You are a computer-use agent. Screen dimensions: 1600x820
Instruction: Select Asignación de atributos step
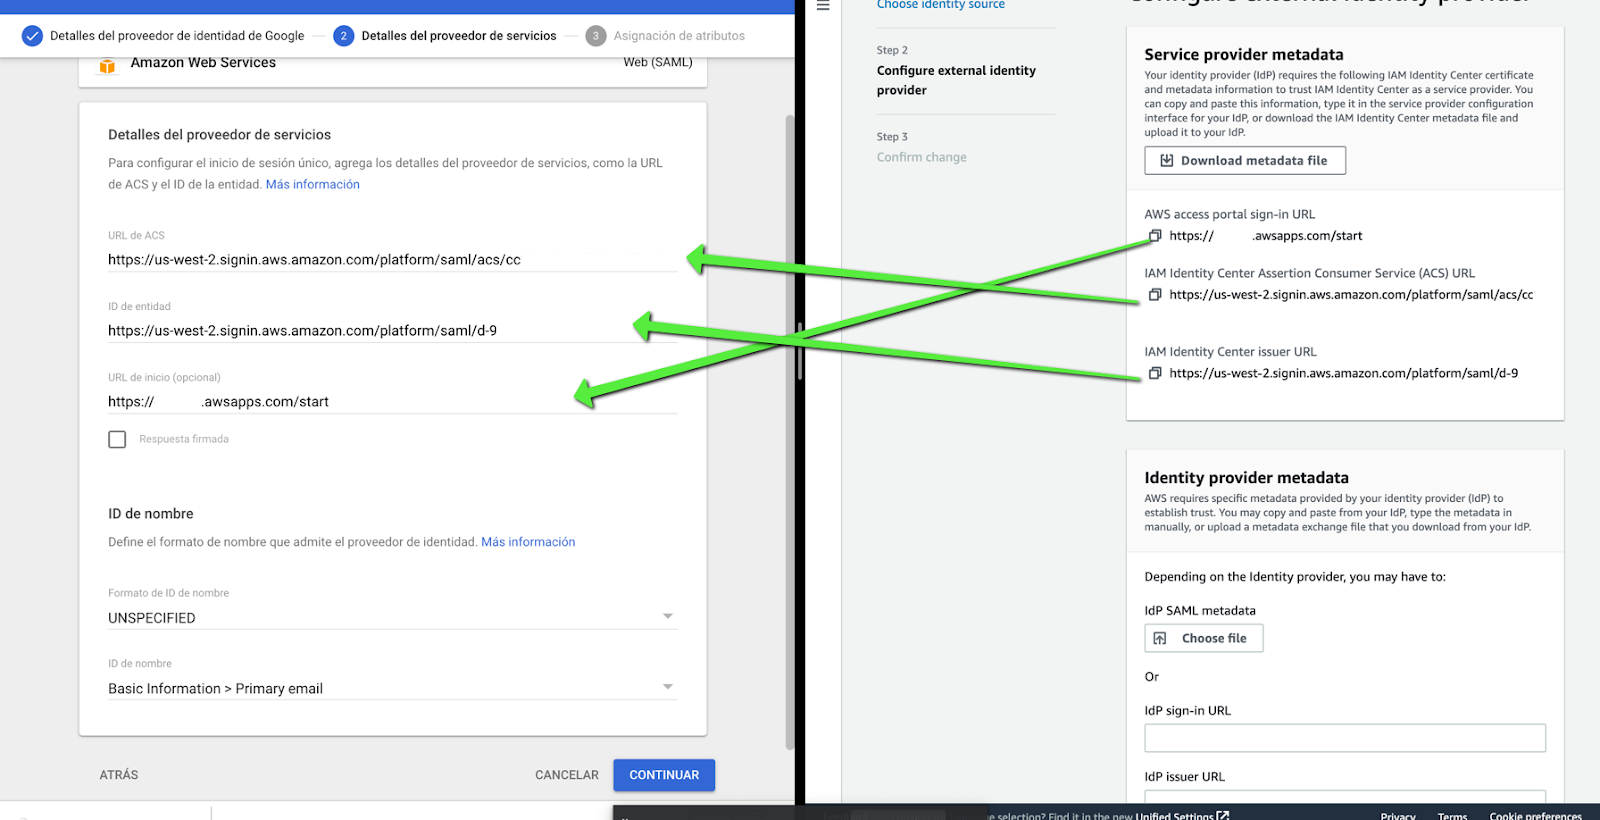[x=679, y=36]
